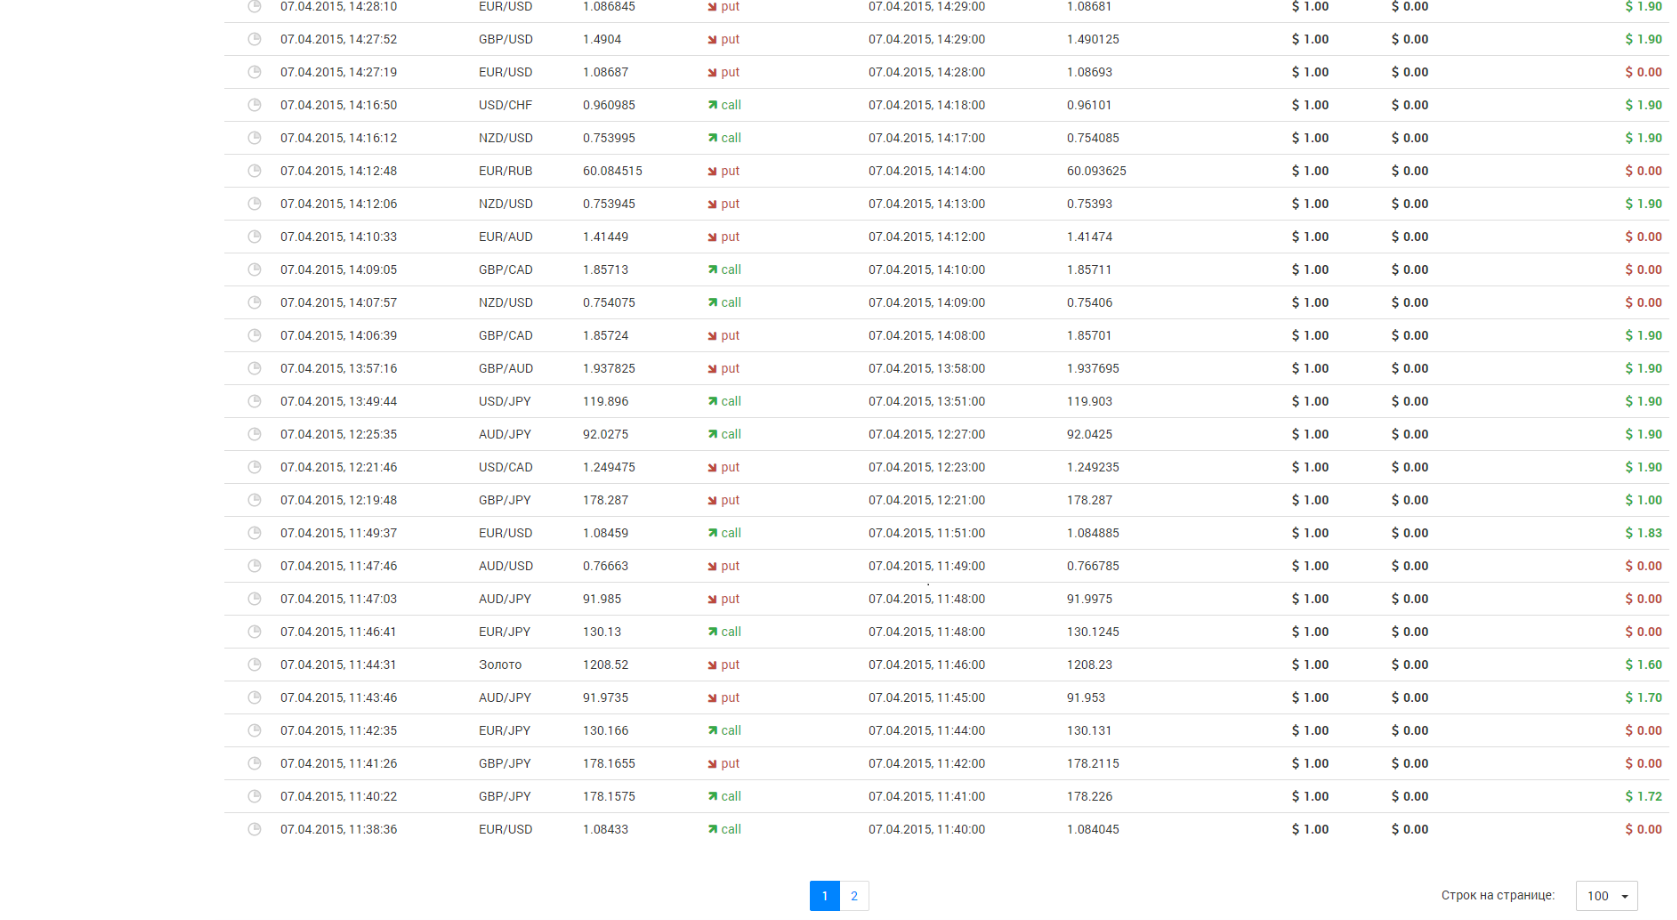Click clock icon for 14:27:52 GBP/USD trade

pos(254,39)
